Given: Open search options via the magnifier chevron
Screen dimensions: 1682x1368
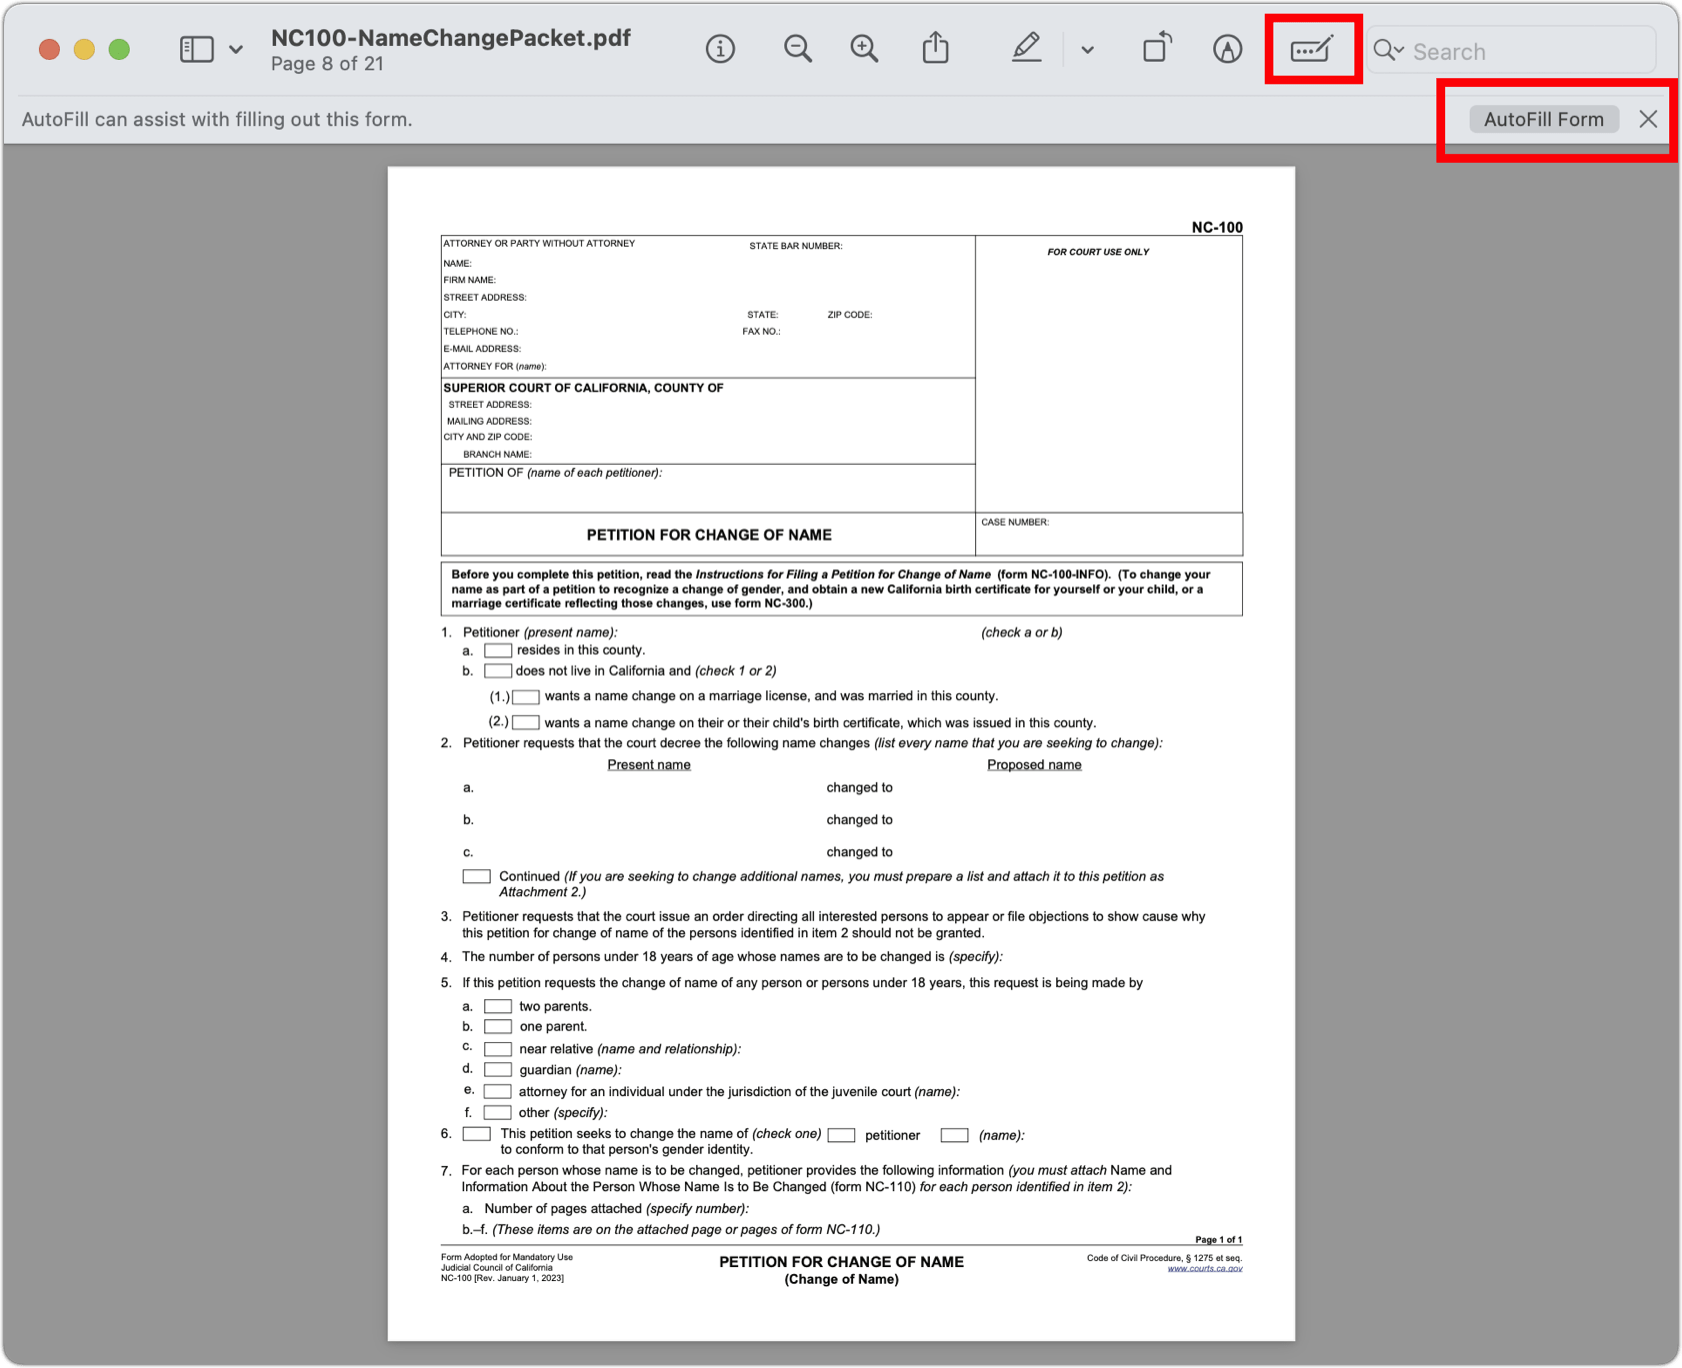Looking at the screenshot, I should (x=1401, y=50).
